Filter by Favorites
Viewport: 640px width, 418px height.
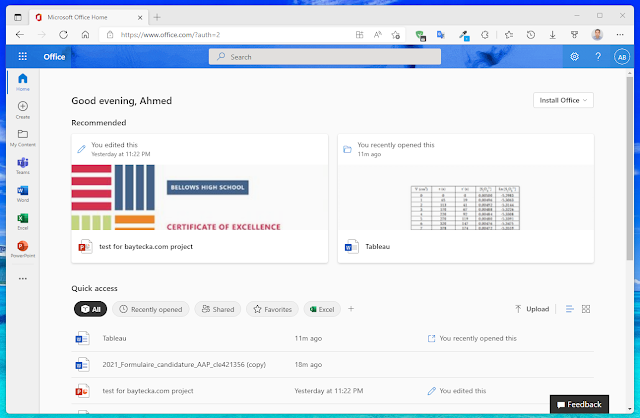[x=272, y=309]
